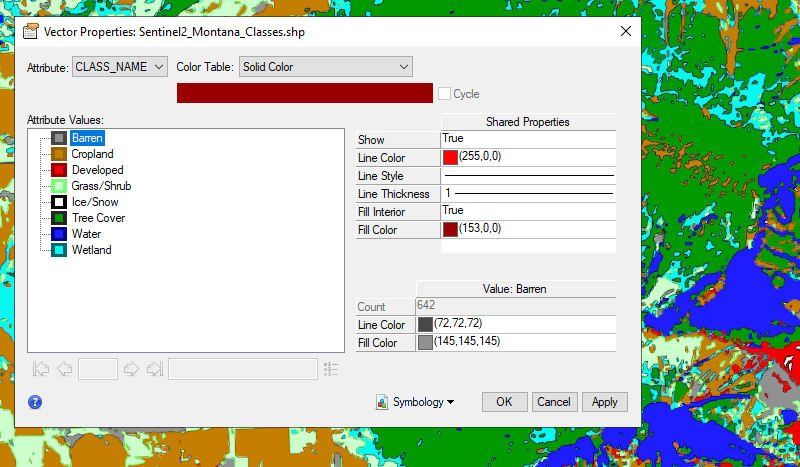Screen dimensions: 800x467
Task: Click the Tree Cover green class icon
Action: (59, 218)
